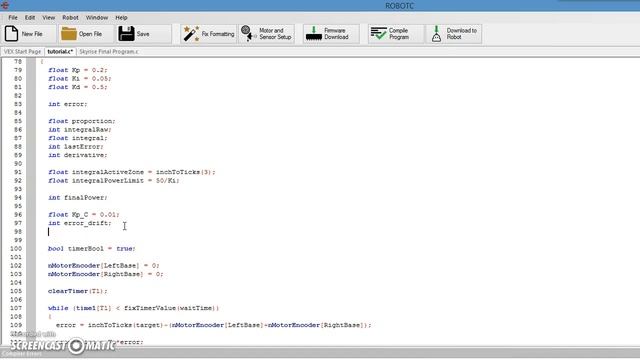This screenshot has width=640, height=360.
Task: Click the Save button label
Action: [143, 34]
